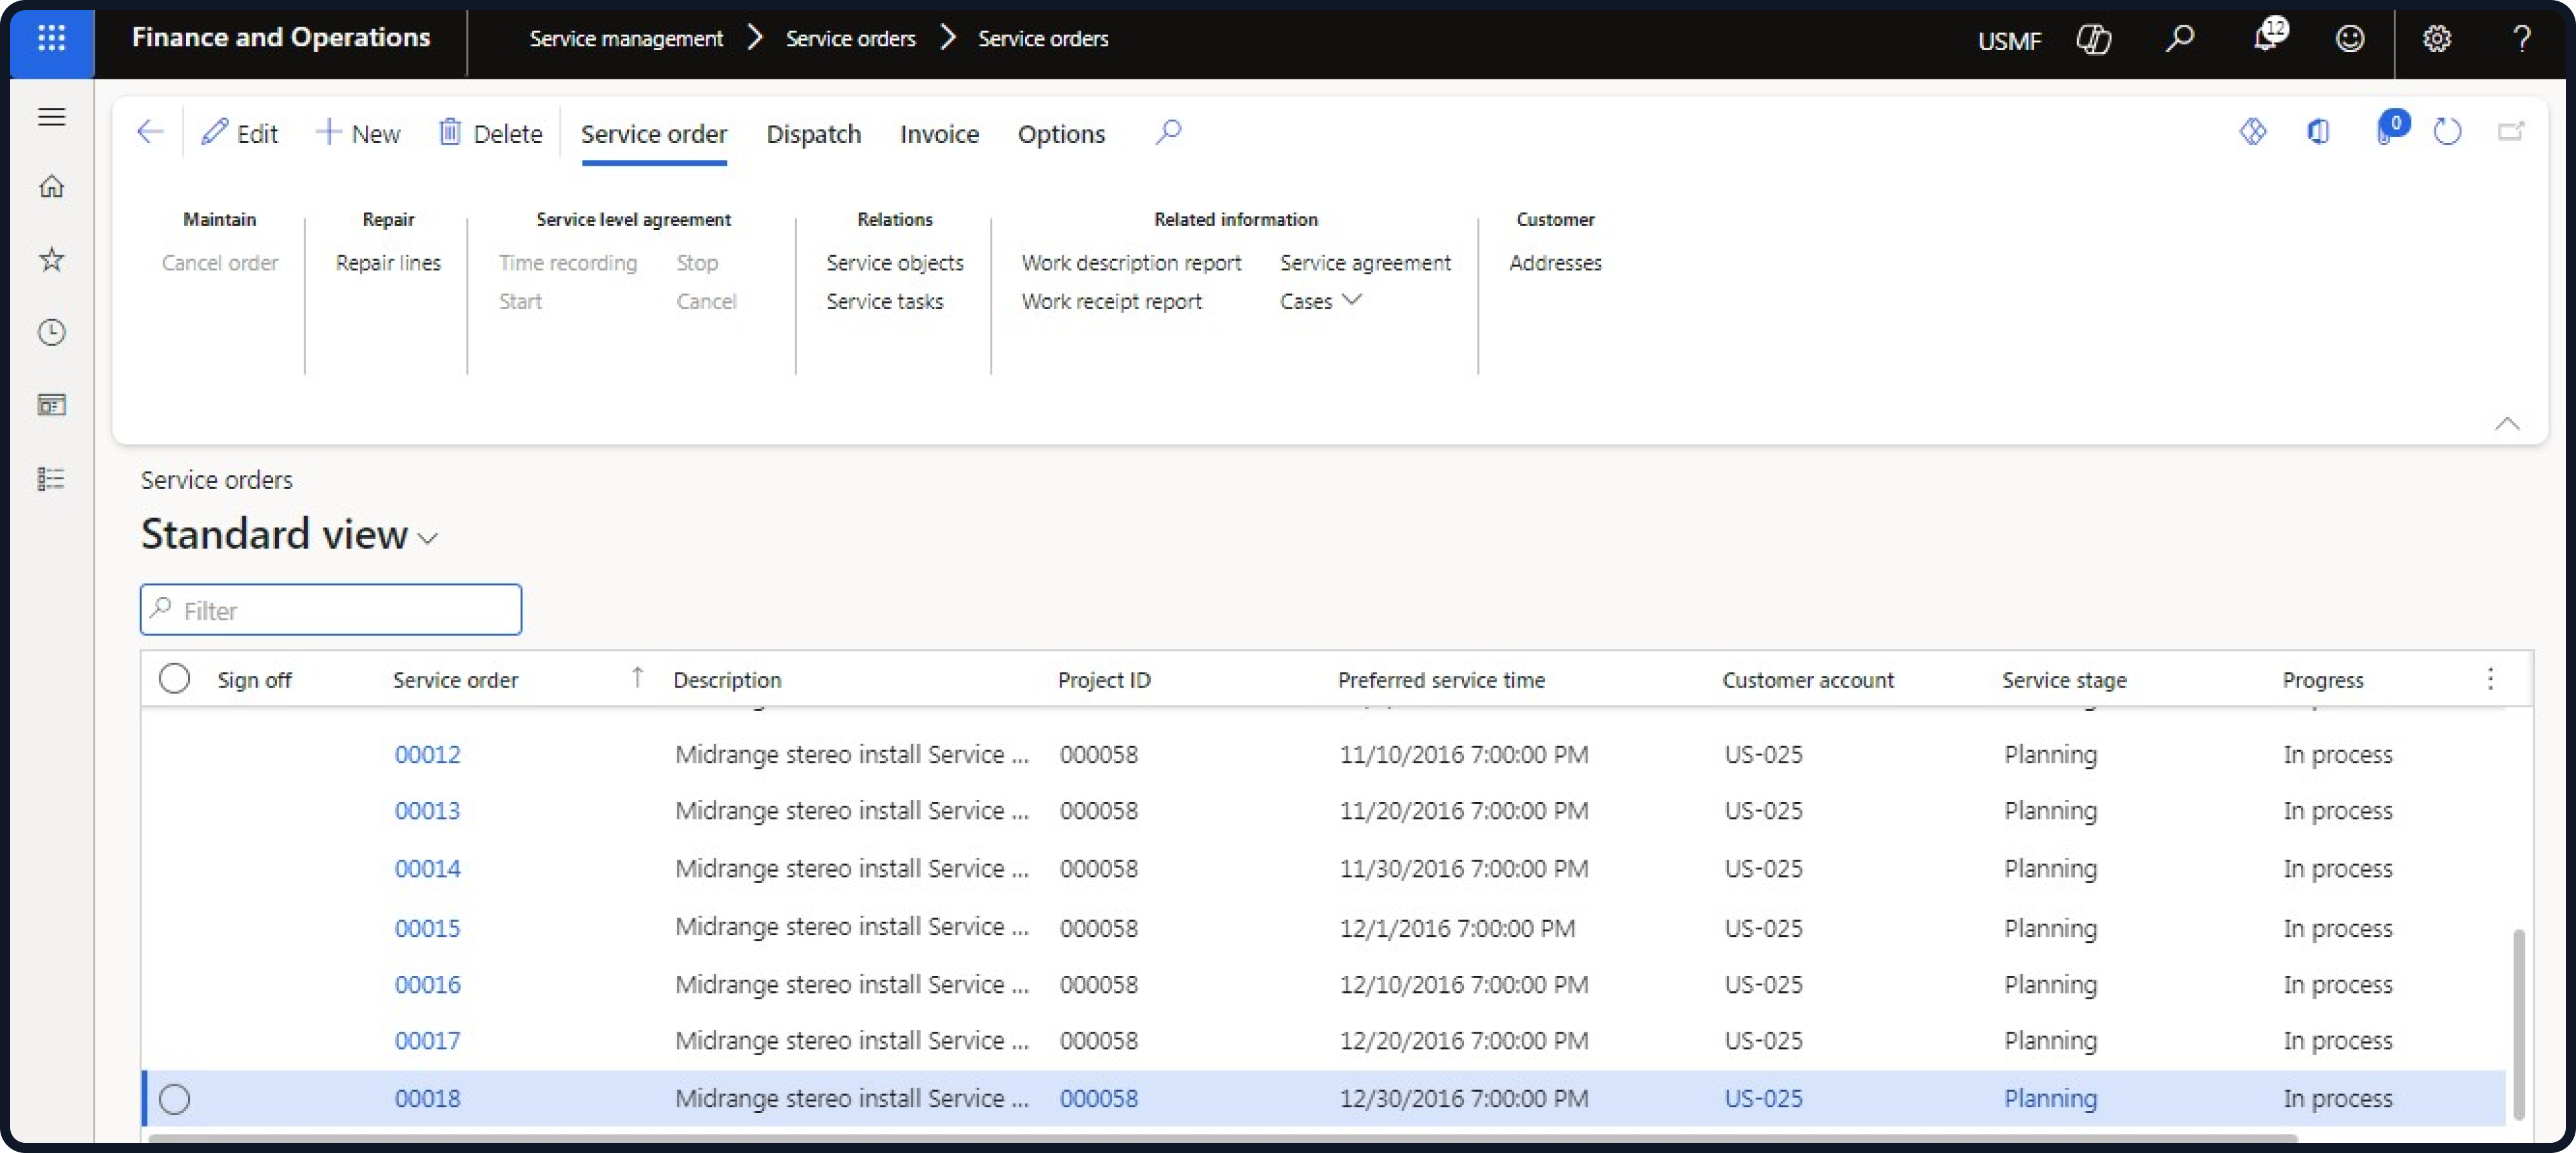Open Favorites star in sidebar
2576x1153 pixels.
coord(51,260)
